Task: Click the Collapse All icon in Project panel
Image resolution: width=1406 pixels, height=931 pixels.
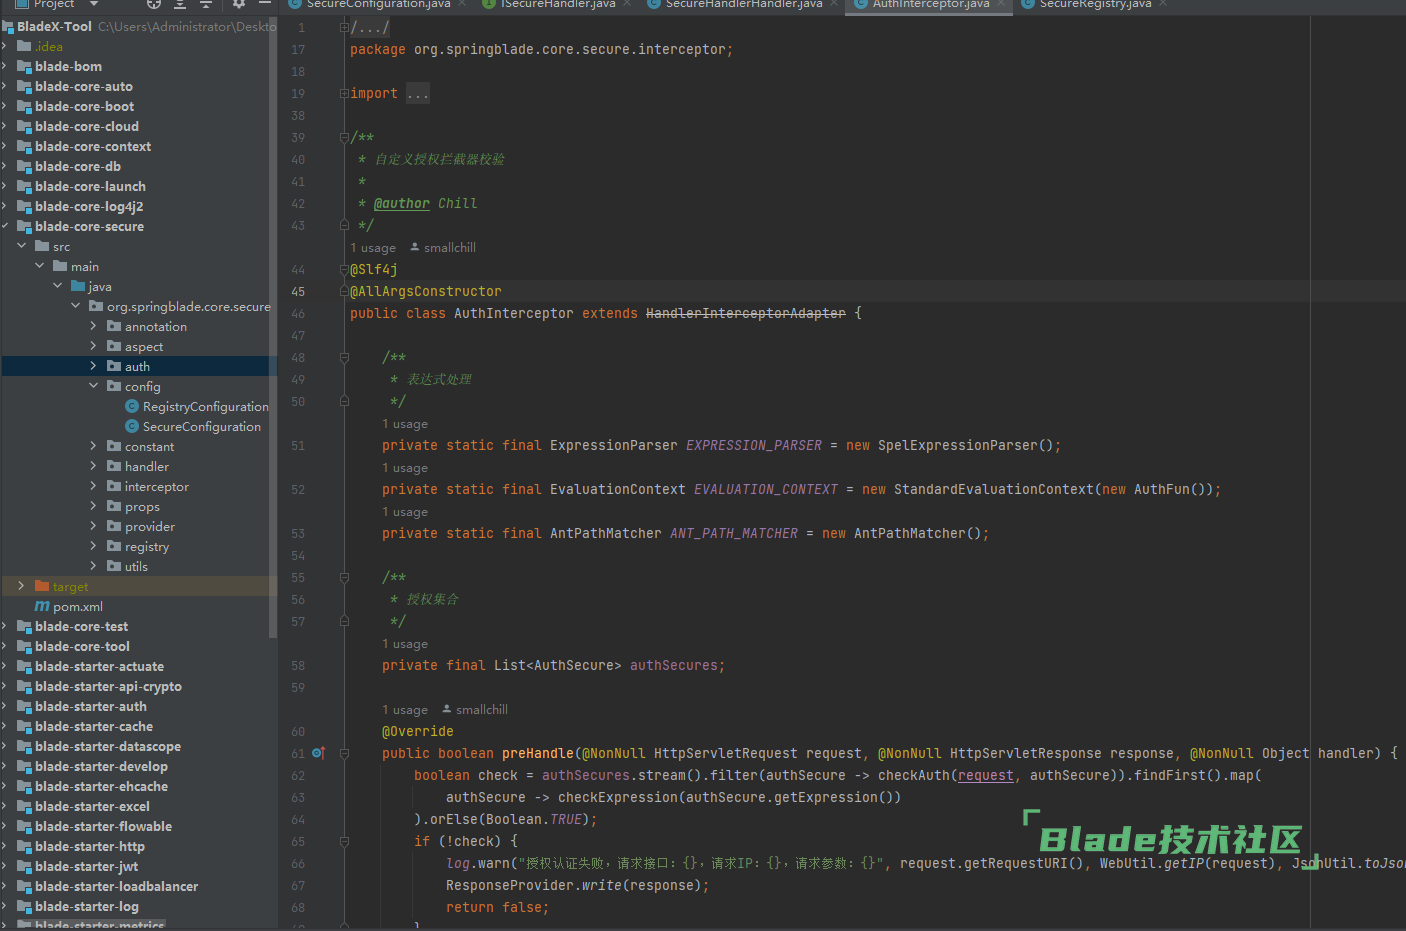Action: pyautogui.click(x=206, y=4)
